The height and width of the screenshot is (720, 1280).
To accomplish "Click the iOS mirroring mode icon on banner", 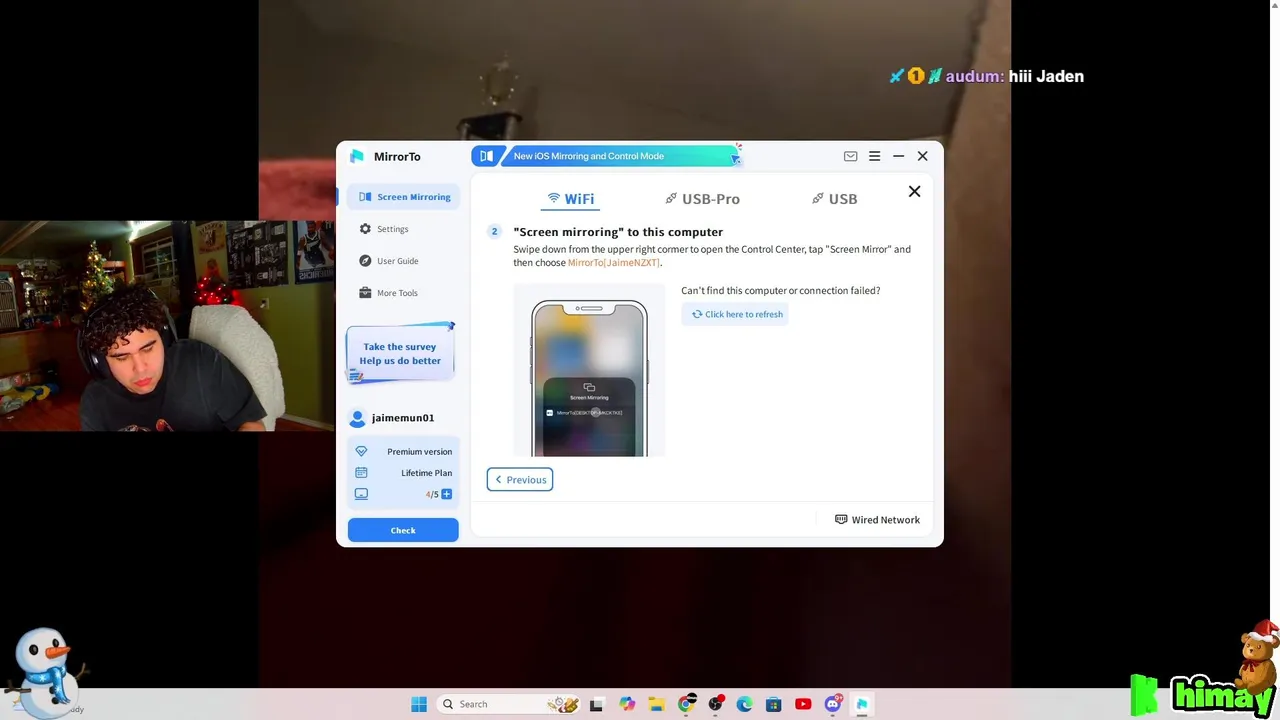I will coord(486,156).
